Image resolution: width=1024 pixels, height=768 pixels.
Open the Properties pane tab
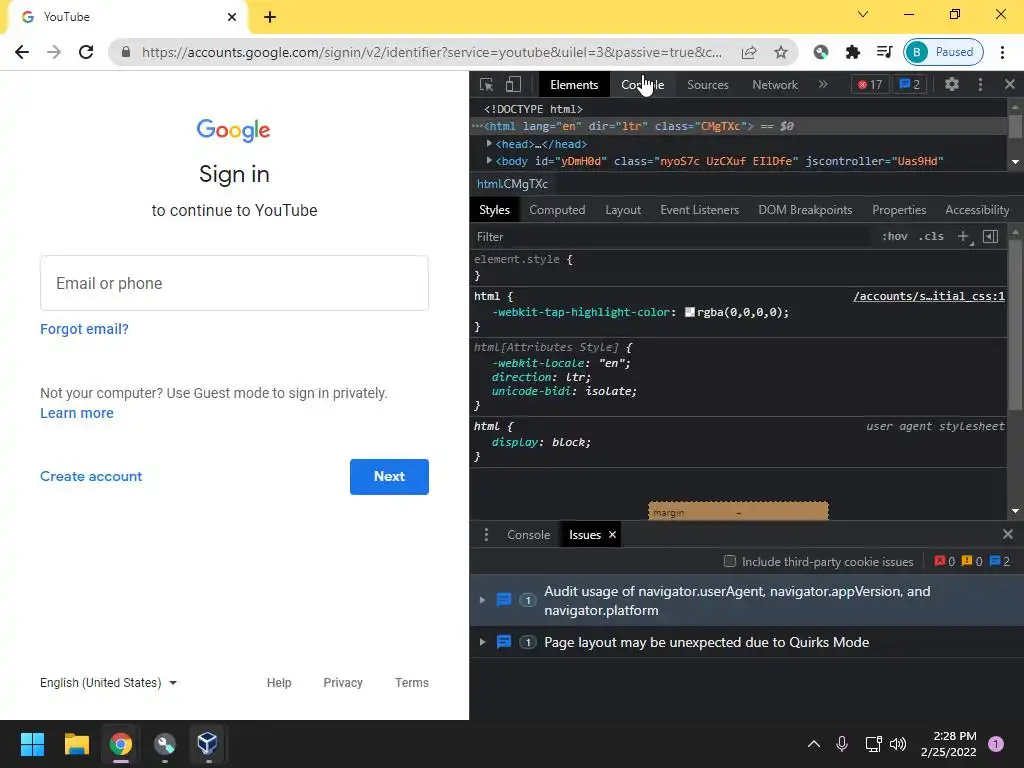(x=899, y=210)
